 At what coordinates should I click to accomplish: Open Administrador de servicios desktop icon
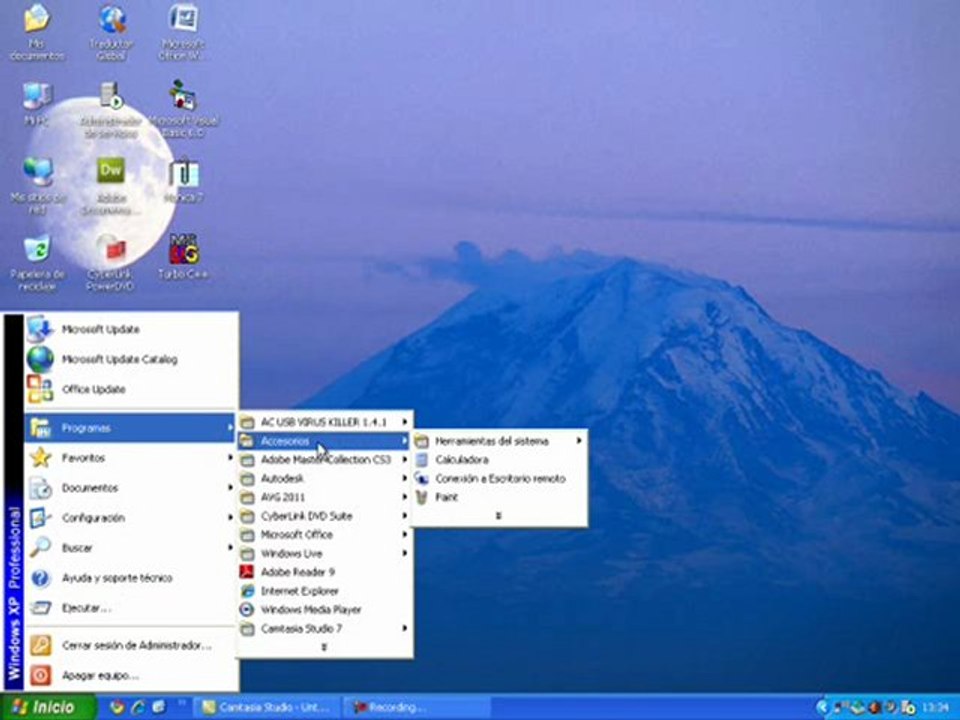(x=110, y=109)
